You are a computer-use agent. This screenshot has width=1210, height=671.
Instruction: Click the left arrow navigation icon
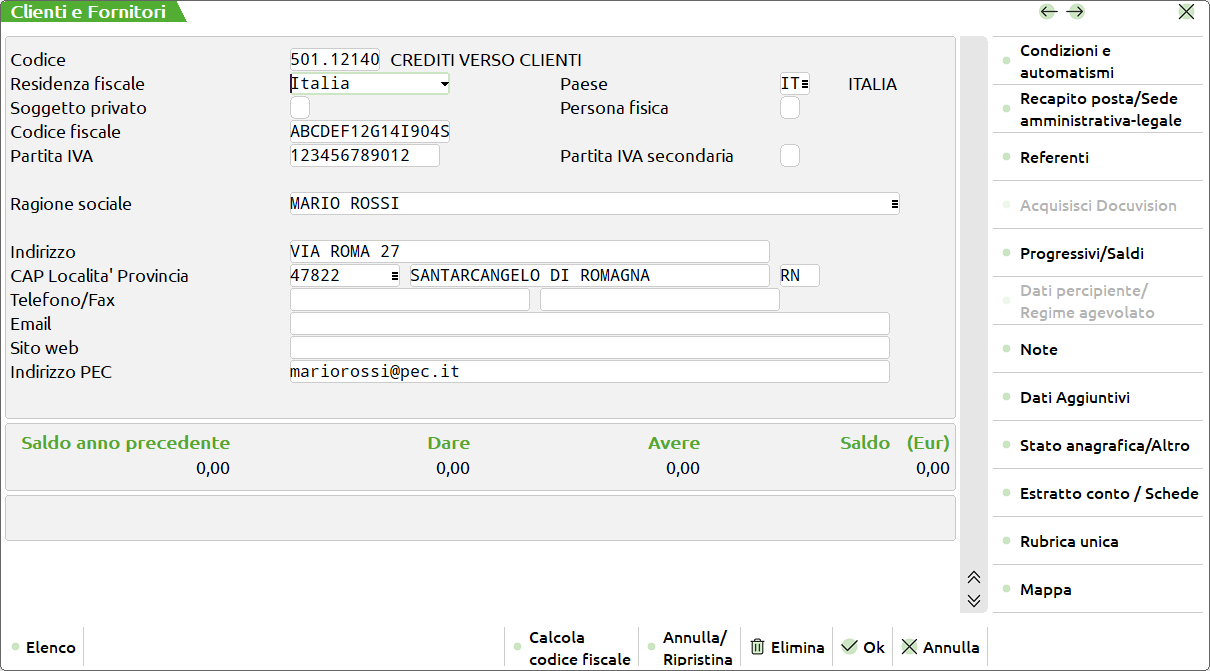[1048, 12]
